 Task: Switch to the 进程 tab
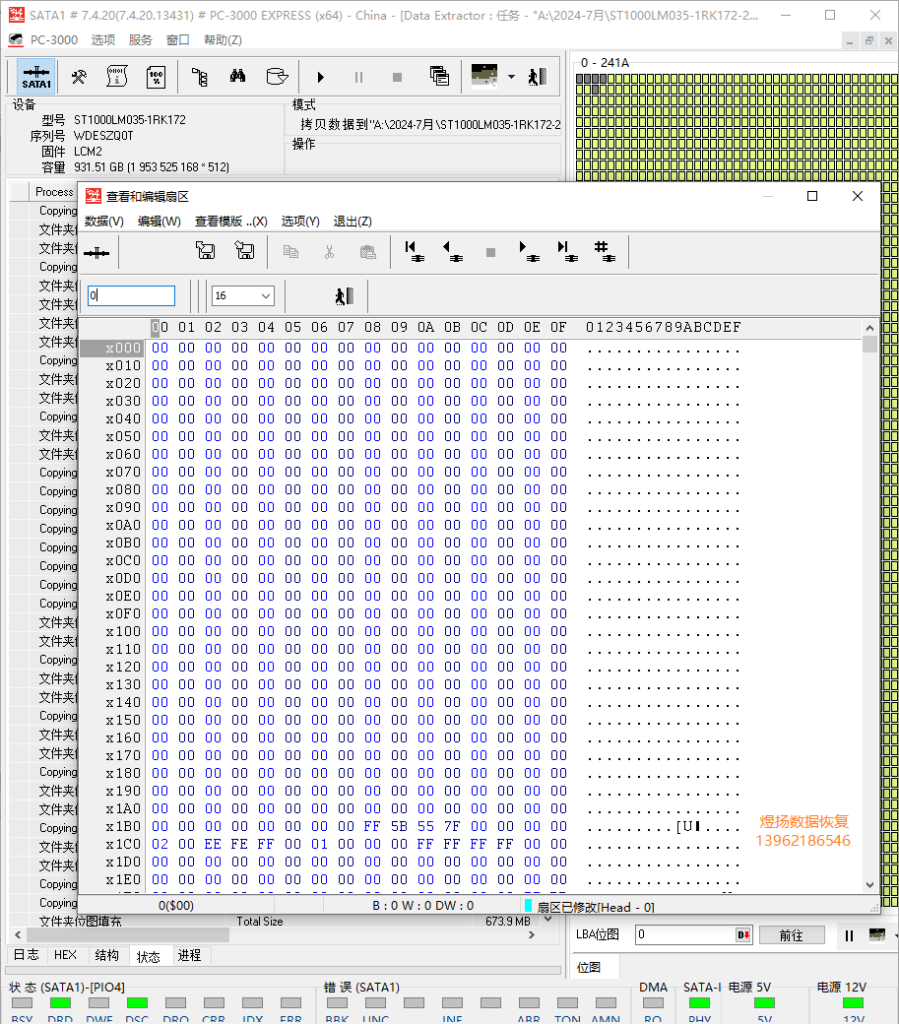coord(189,955)
